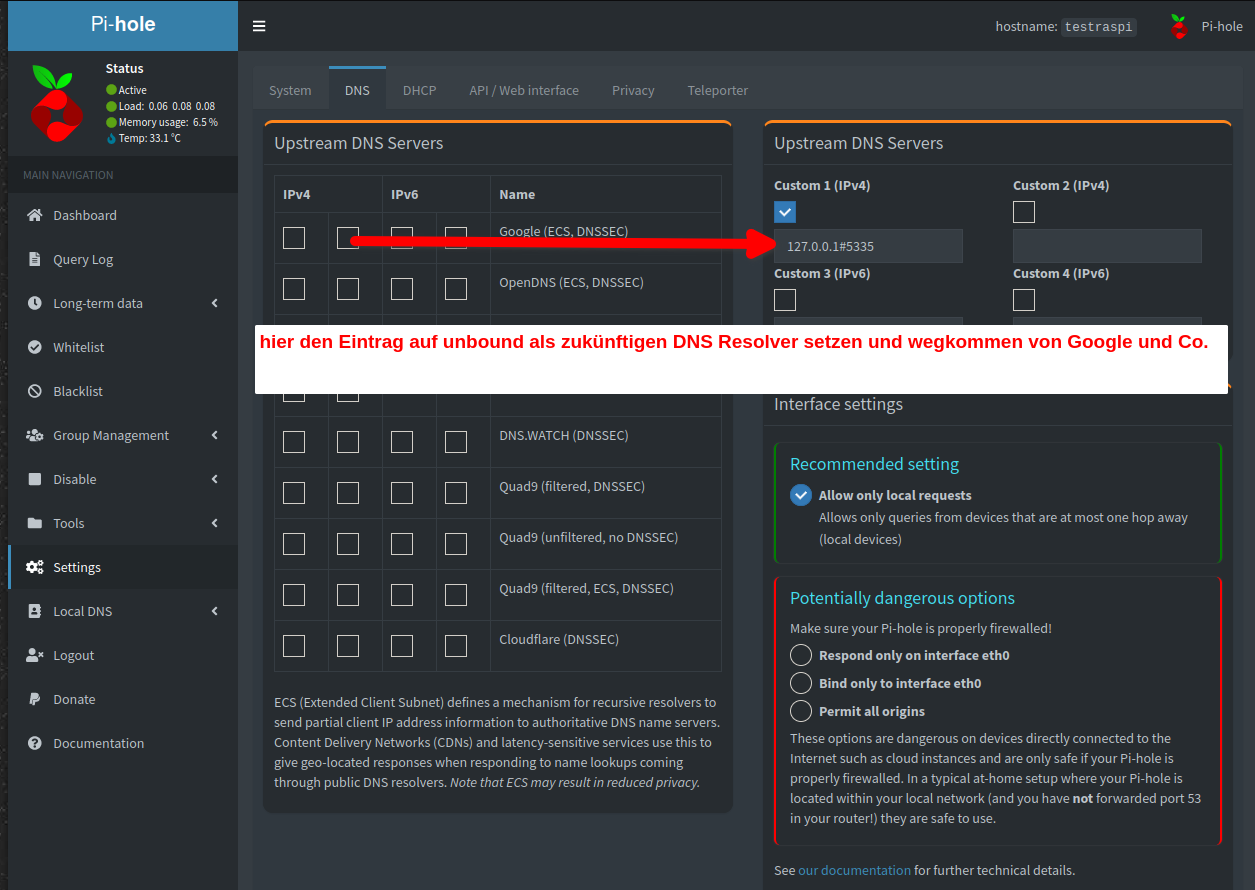Open the Teleporter tab
The height and width of the screenshot is (890, 1255).
click(x=718, y=90)
